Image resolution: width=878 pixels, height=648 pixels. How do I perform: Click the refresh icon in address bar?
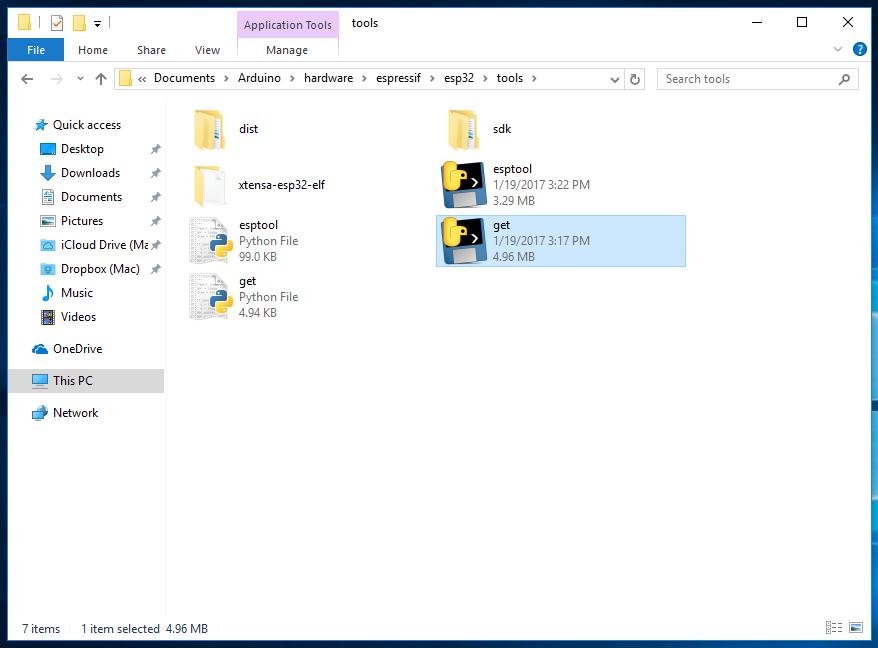(636, 78)
